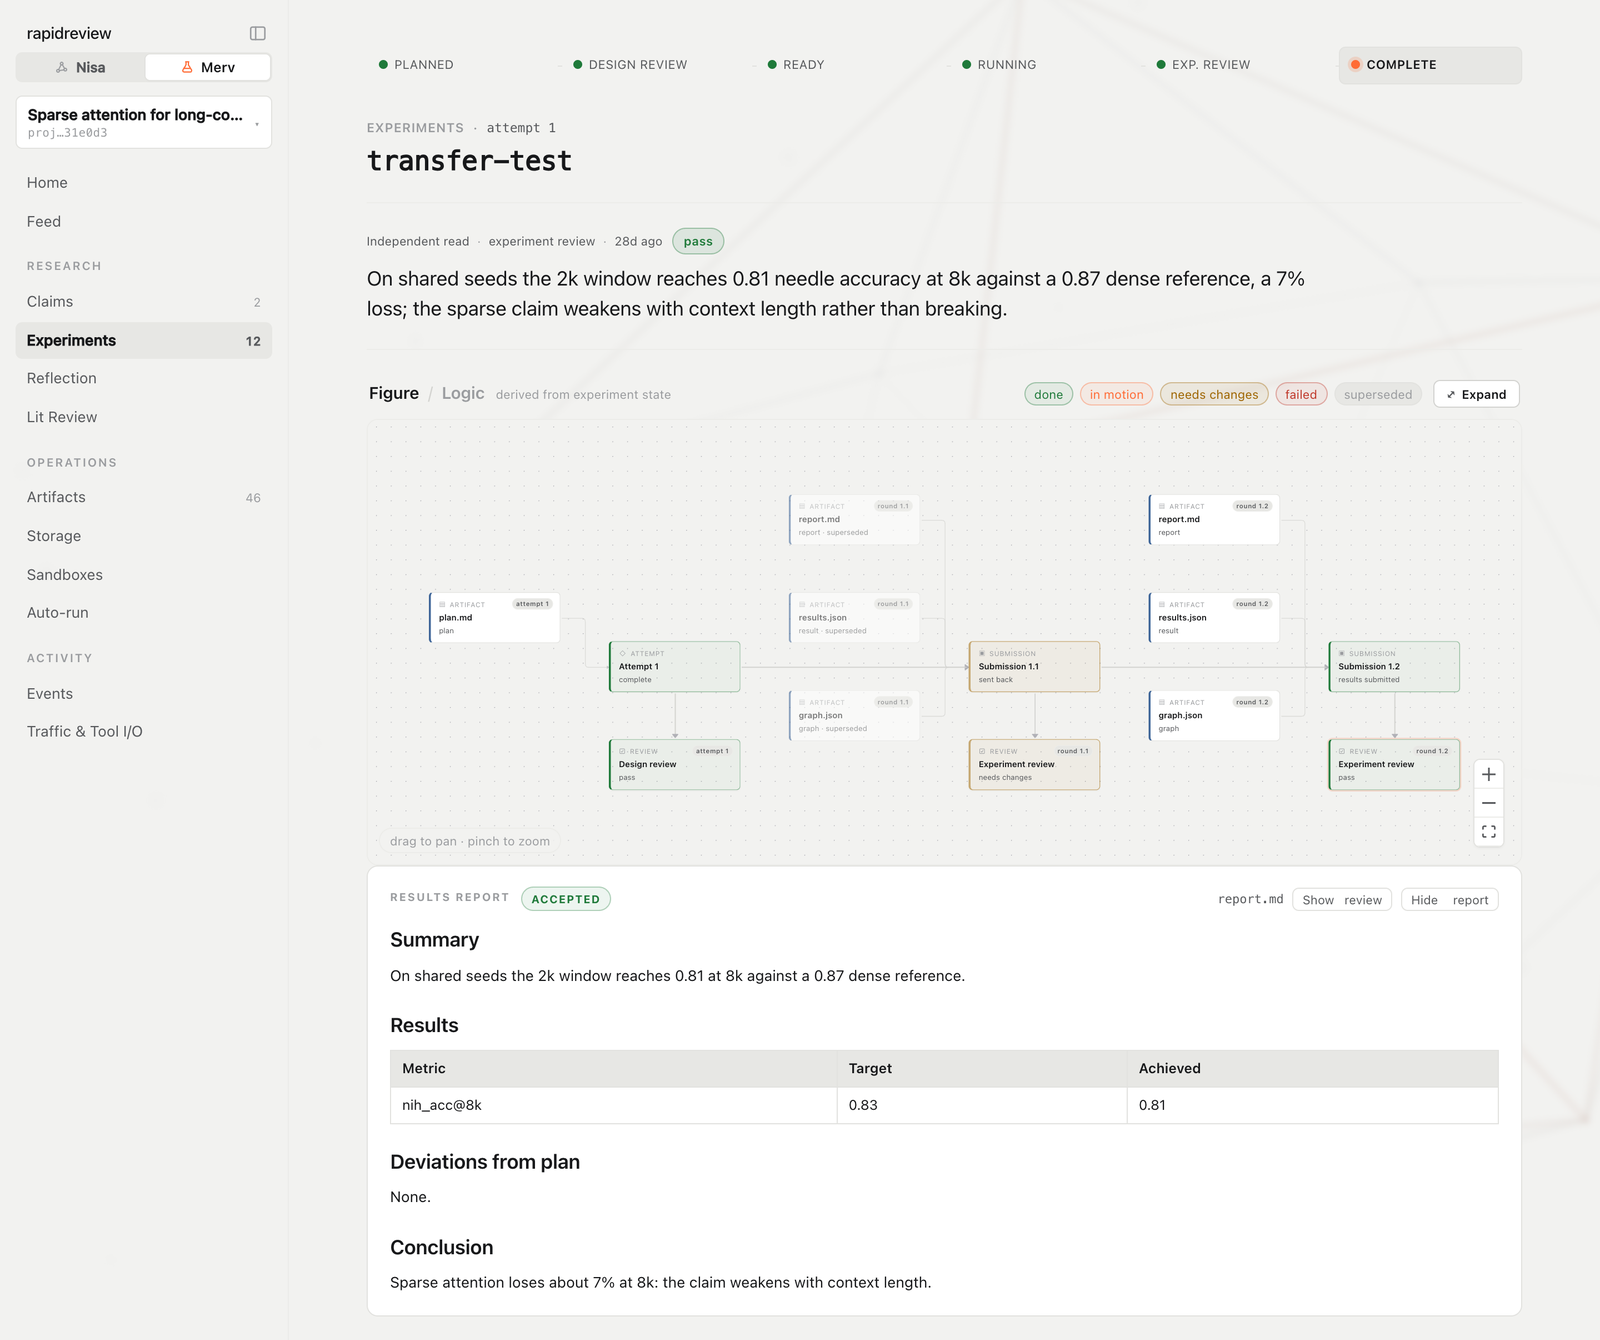Open the round 1.1 report.md node
Image resolution: width=1600 pixels, height=1340 pixels.
[854, 519]
